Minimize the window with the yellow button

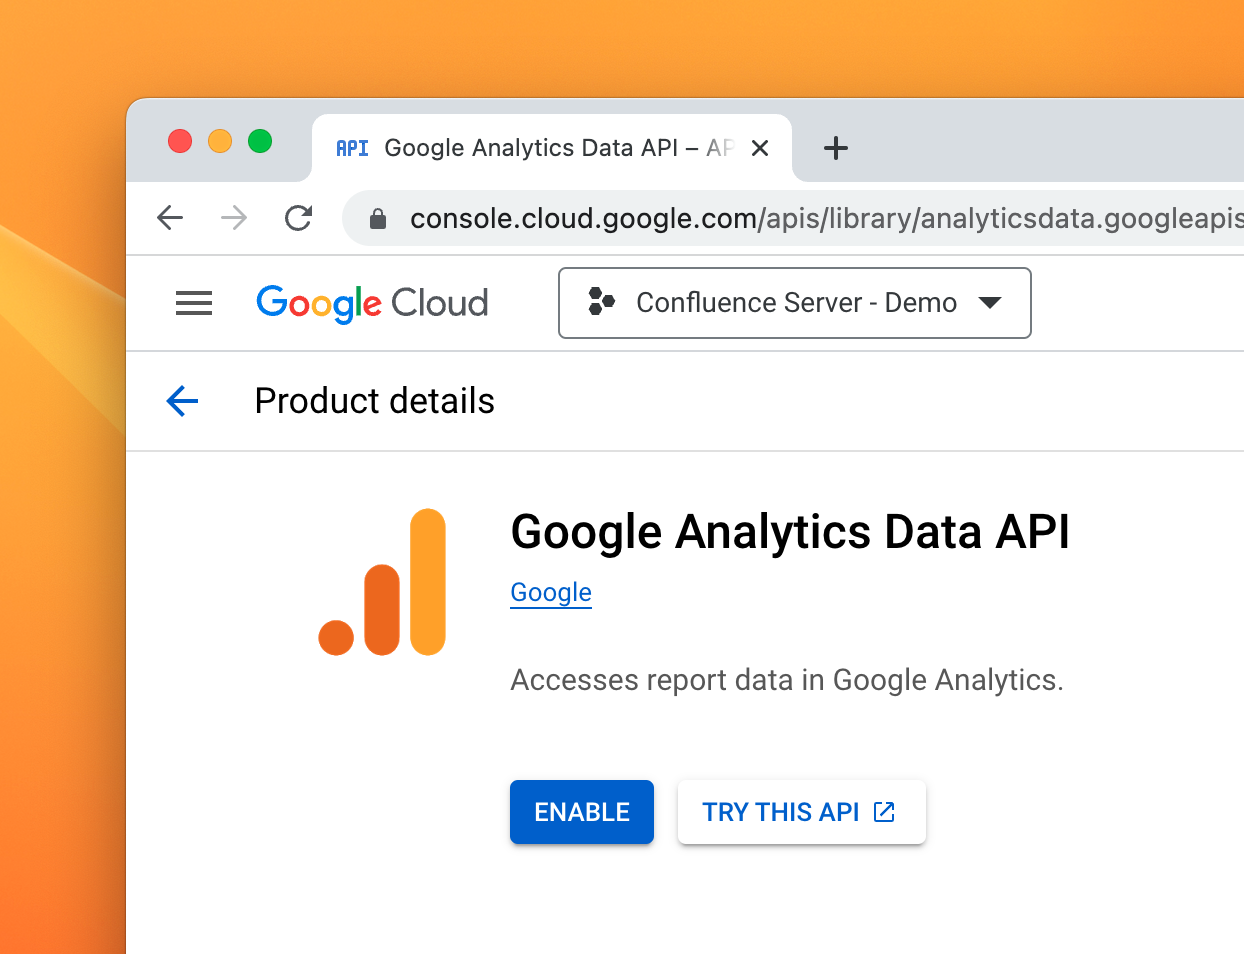coord(220,141)
